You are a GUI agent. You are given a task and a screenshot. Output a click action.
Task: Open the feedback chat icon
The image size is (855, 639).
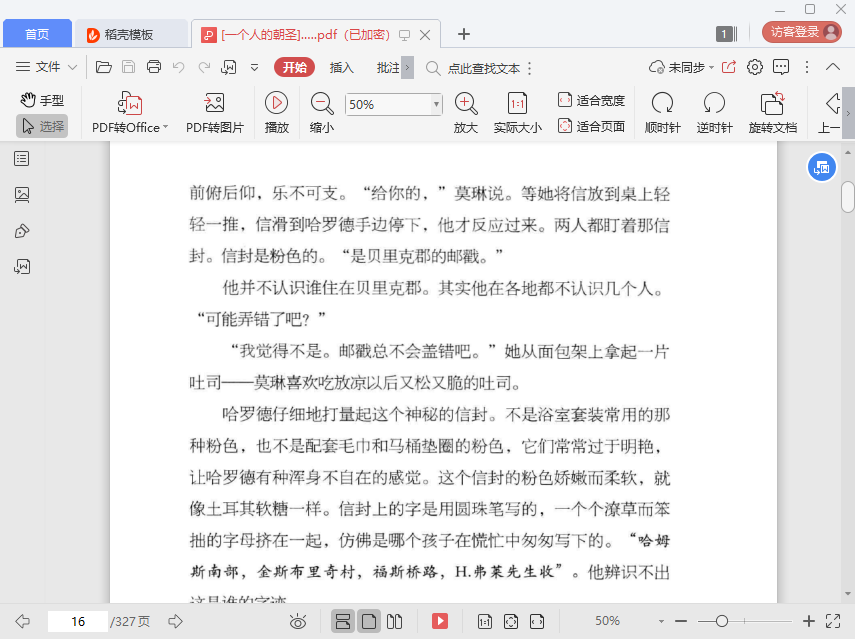tap(781, 67)
